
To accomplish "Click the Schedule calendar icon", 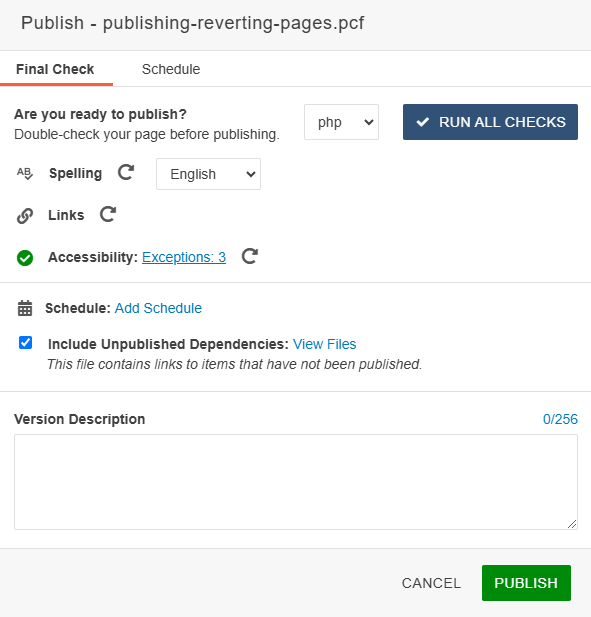I will (x=25, y=308).
